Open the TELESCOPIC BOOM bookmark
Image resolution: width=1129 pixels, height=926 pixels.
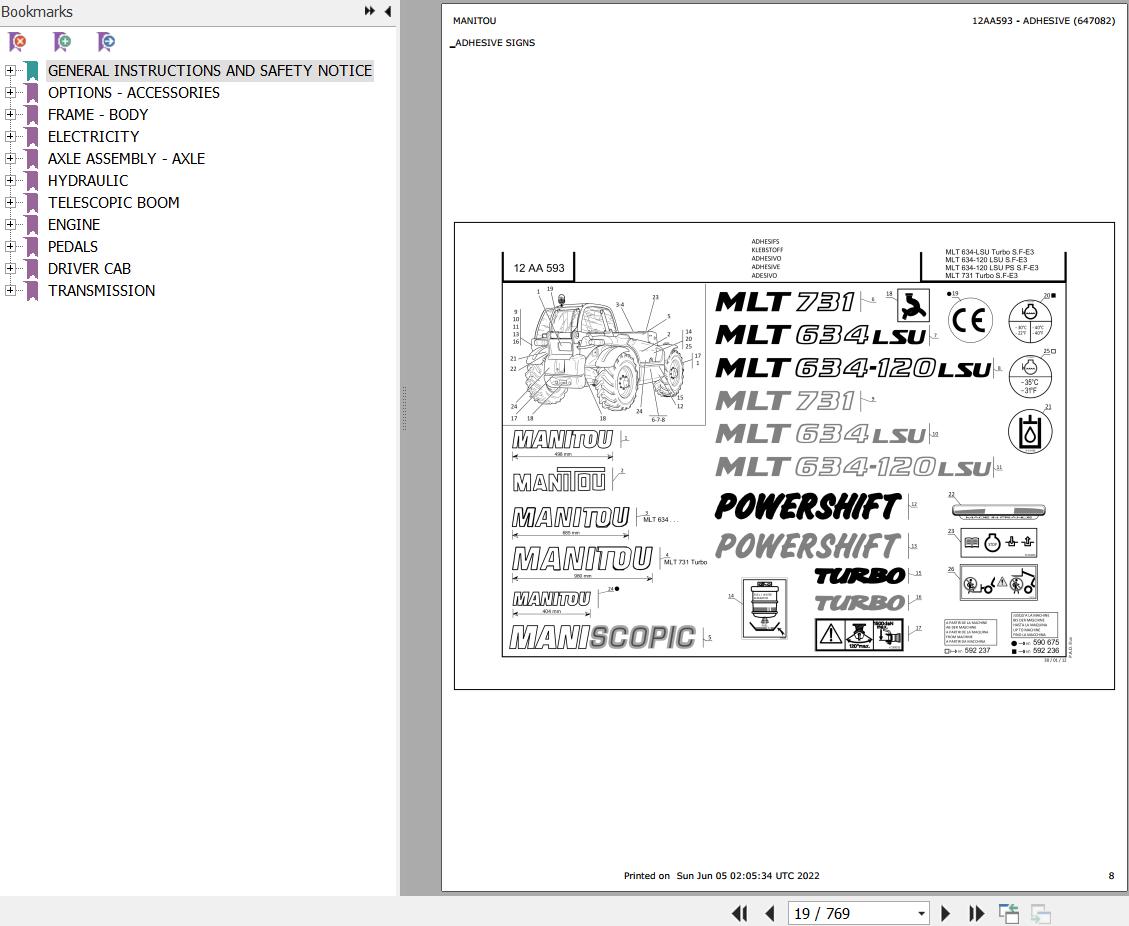pyautogui.click(x=114, y=202)
